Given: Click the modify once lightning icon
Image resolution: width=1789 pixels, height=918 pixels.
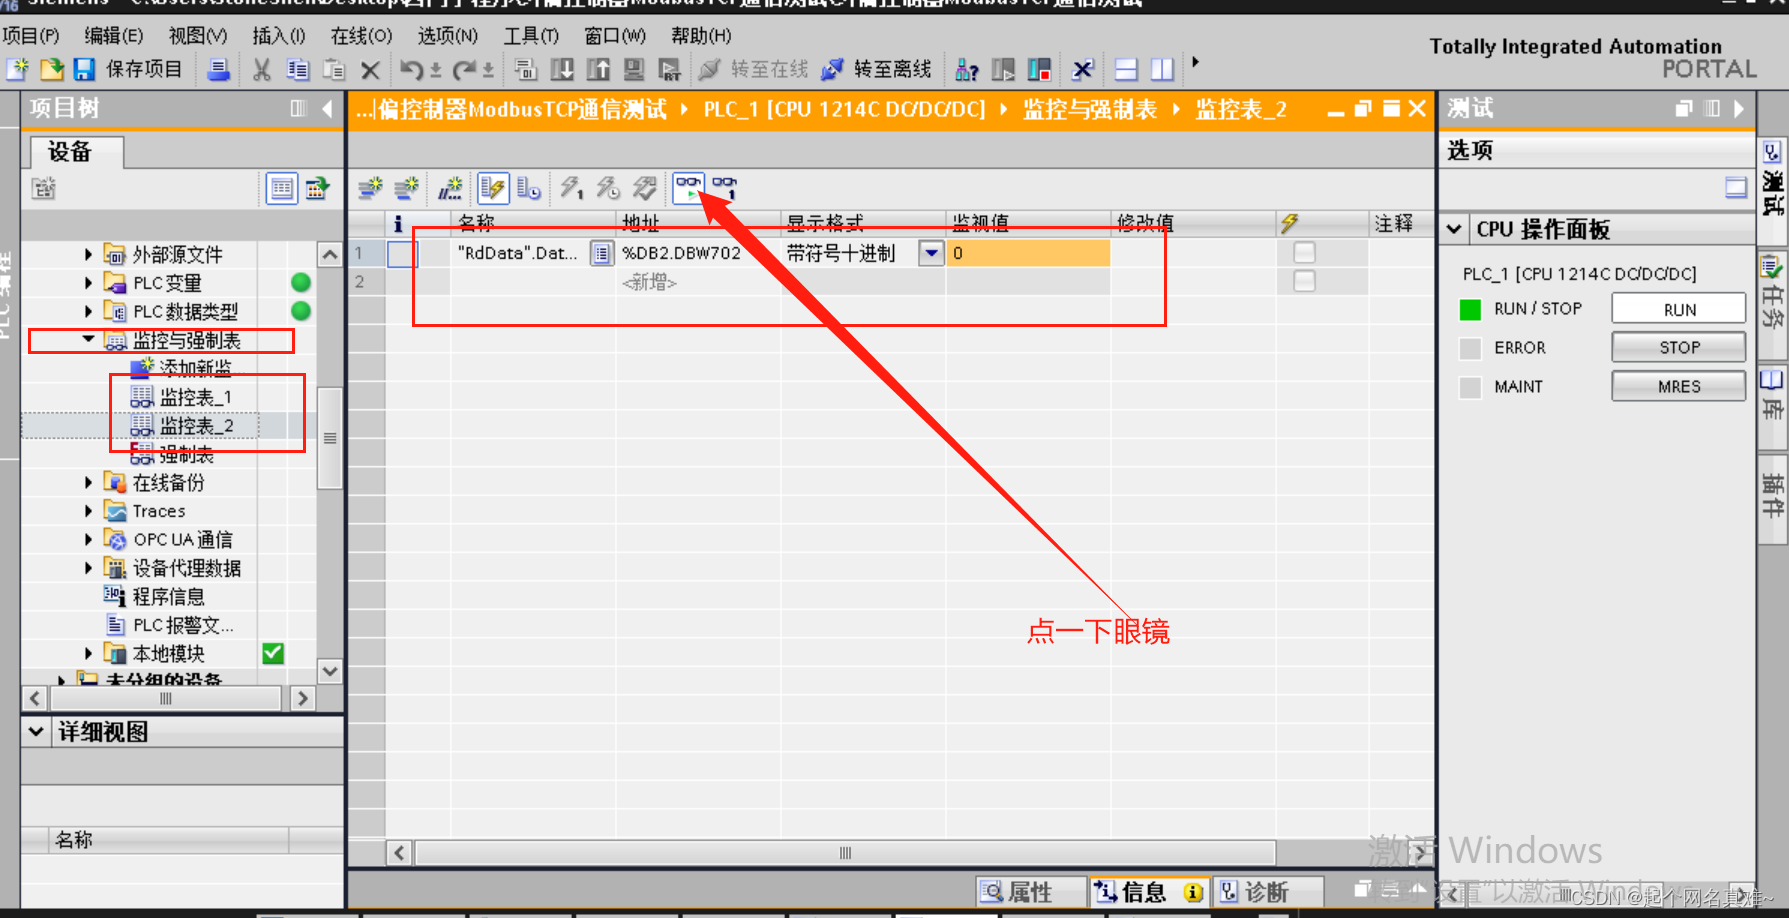Looking at the screenshot, I should point(571,187).
